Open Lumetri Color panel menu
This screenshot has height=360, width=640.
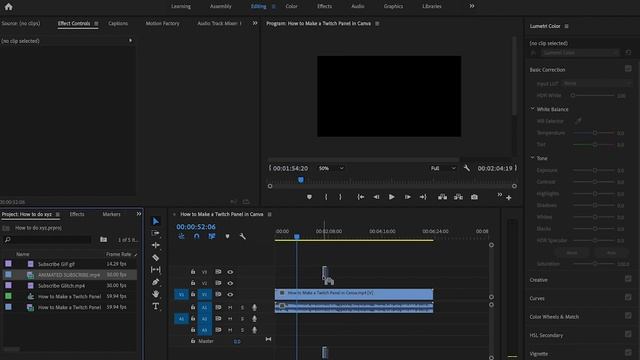567,26
